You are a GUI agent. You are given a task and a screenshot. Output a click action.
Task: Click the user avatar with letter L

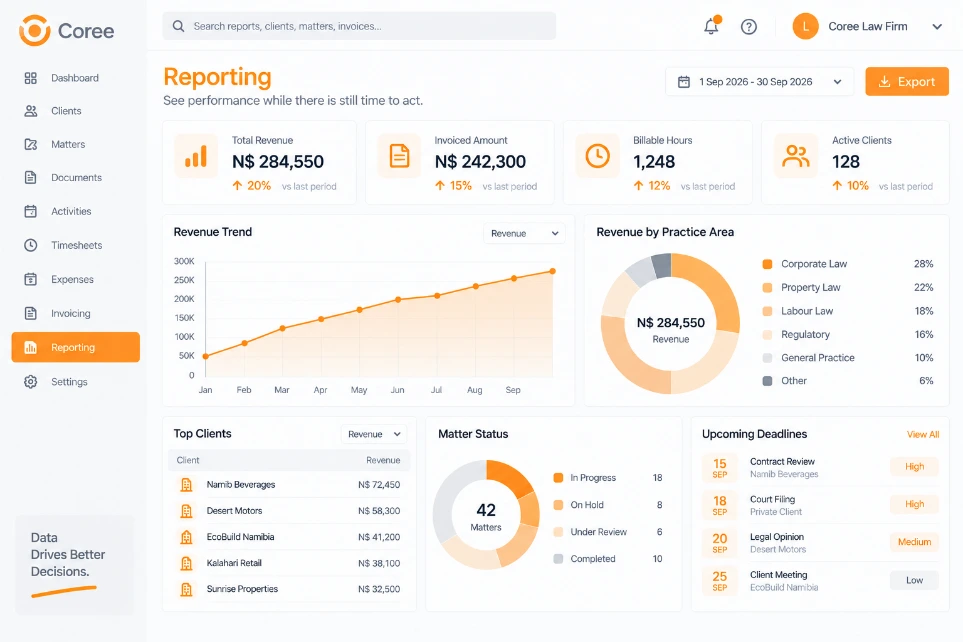pyautogui.click(x=805, y=26)
